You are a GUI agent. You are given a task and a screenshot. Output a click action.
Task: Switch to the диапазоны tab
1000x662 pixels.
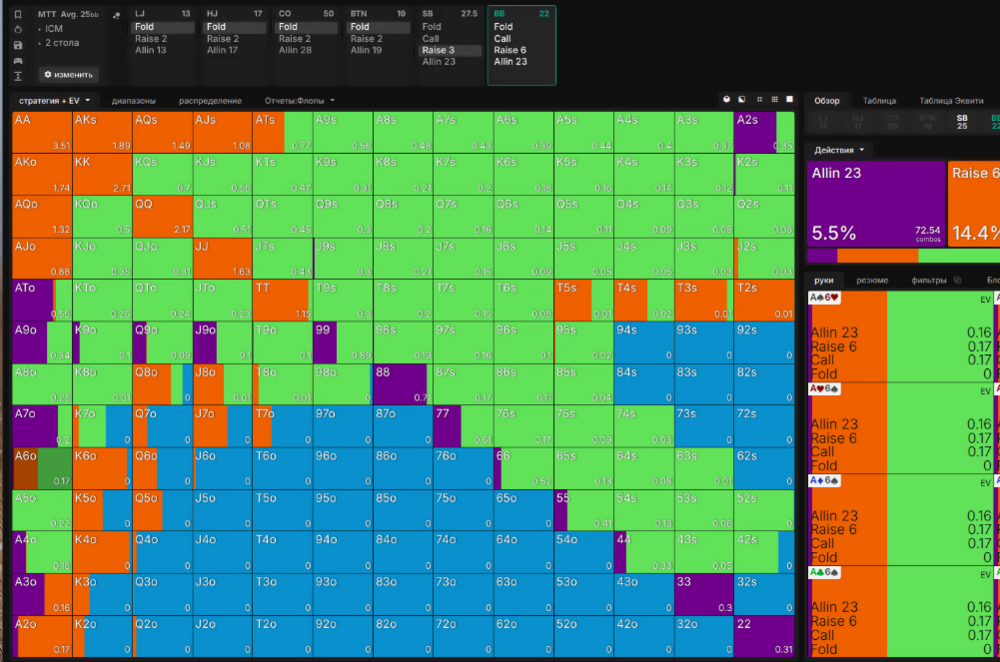[x=133, y=101]
